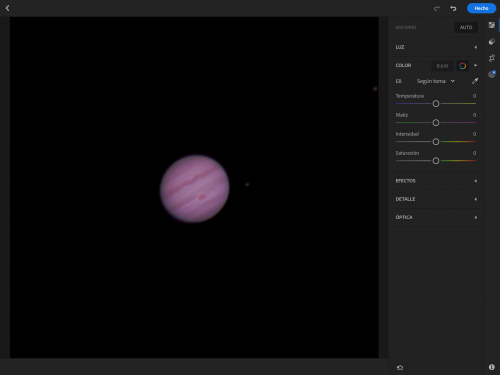Go back using the top-left arrow

point(7,8)
